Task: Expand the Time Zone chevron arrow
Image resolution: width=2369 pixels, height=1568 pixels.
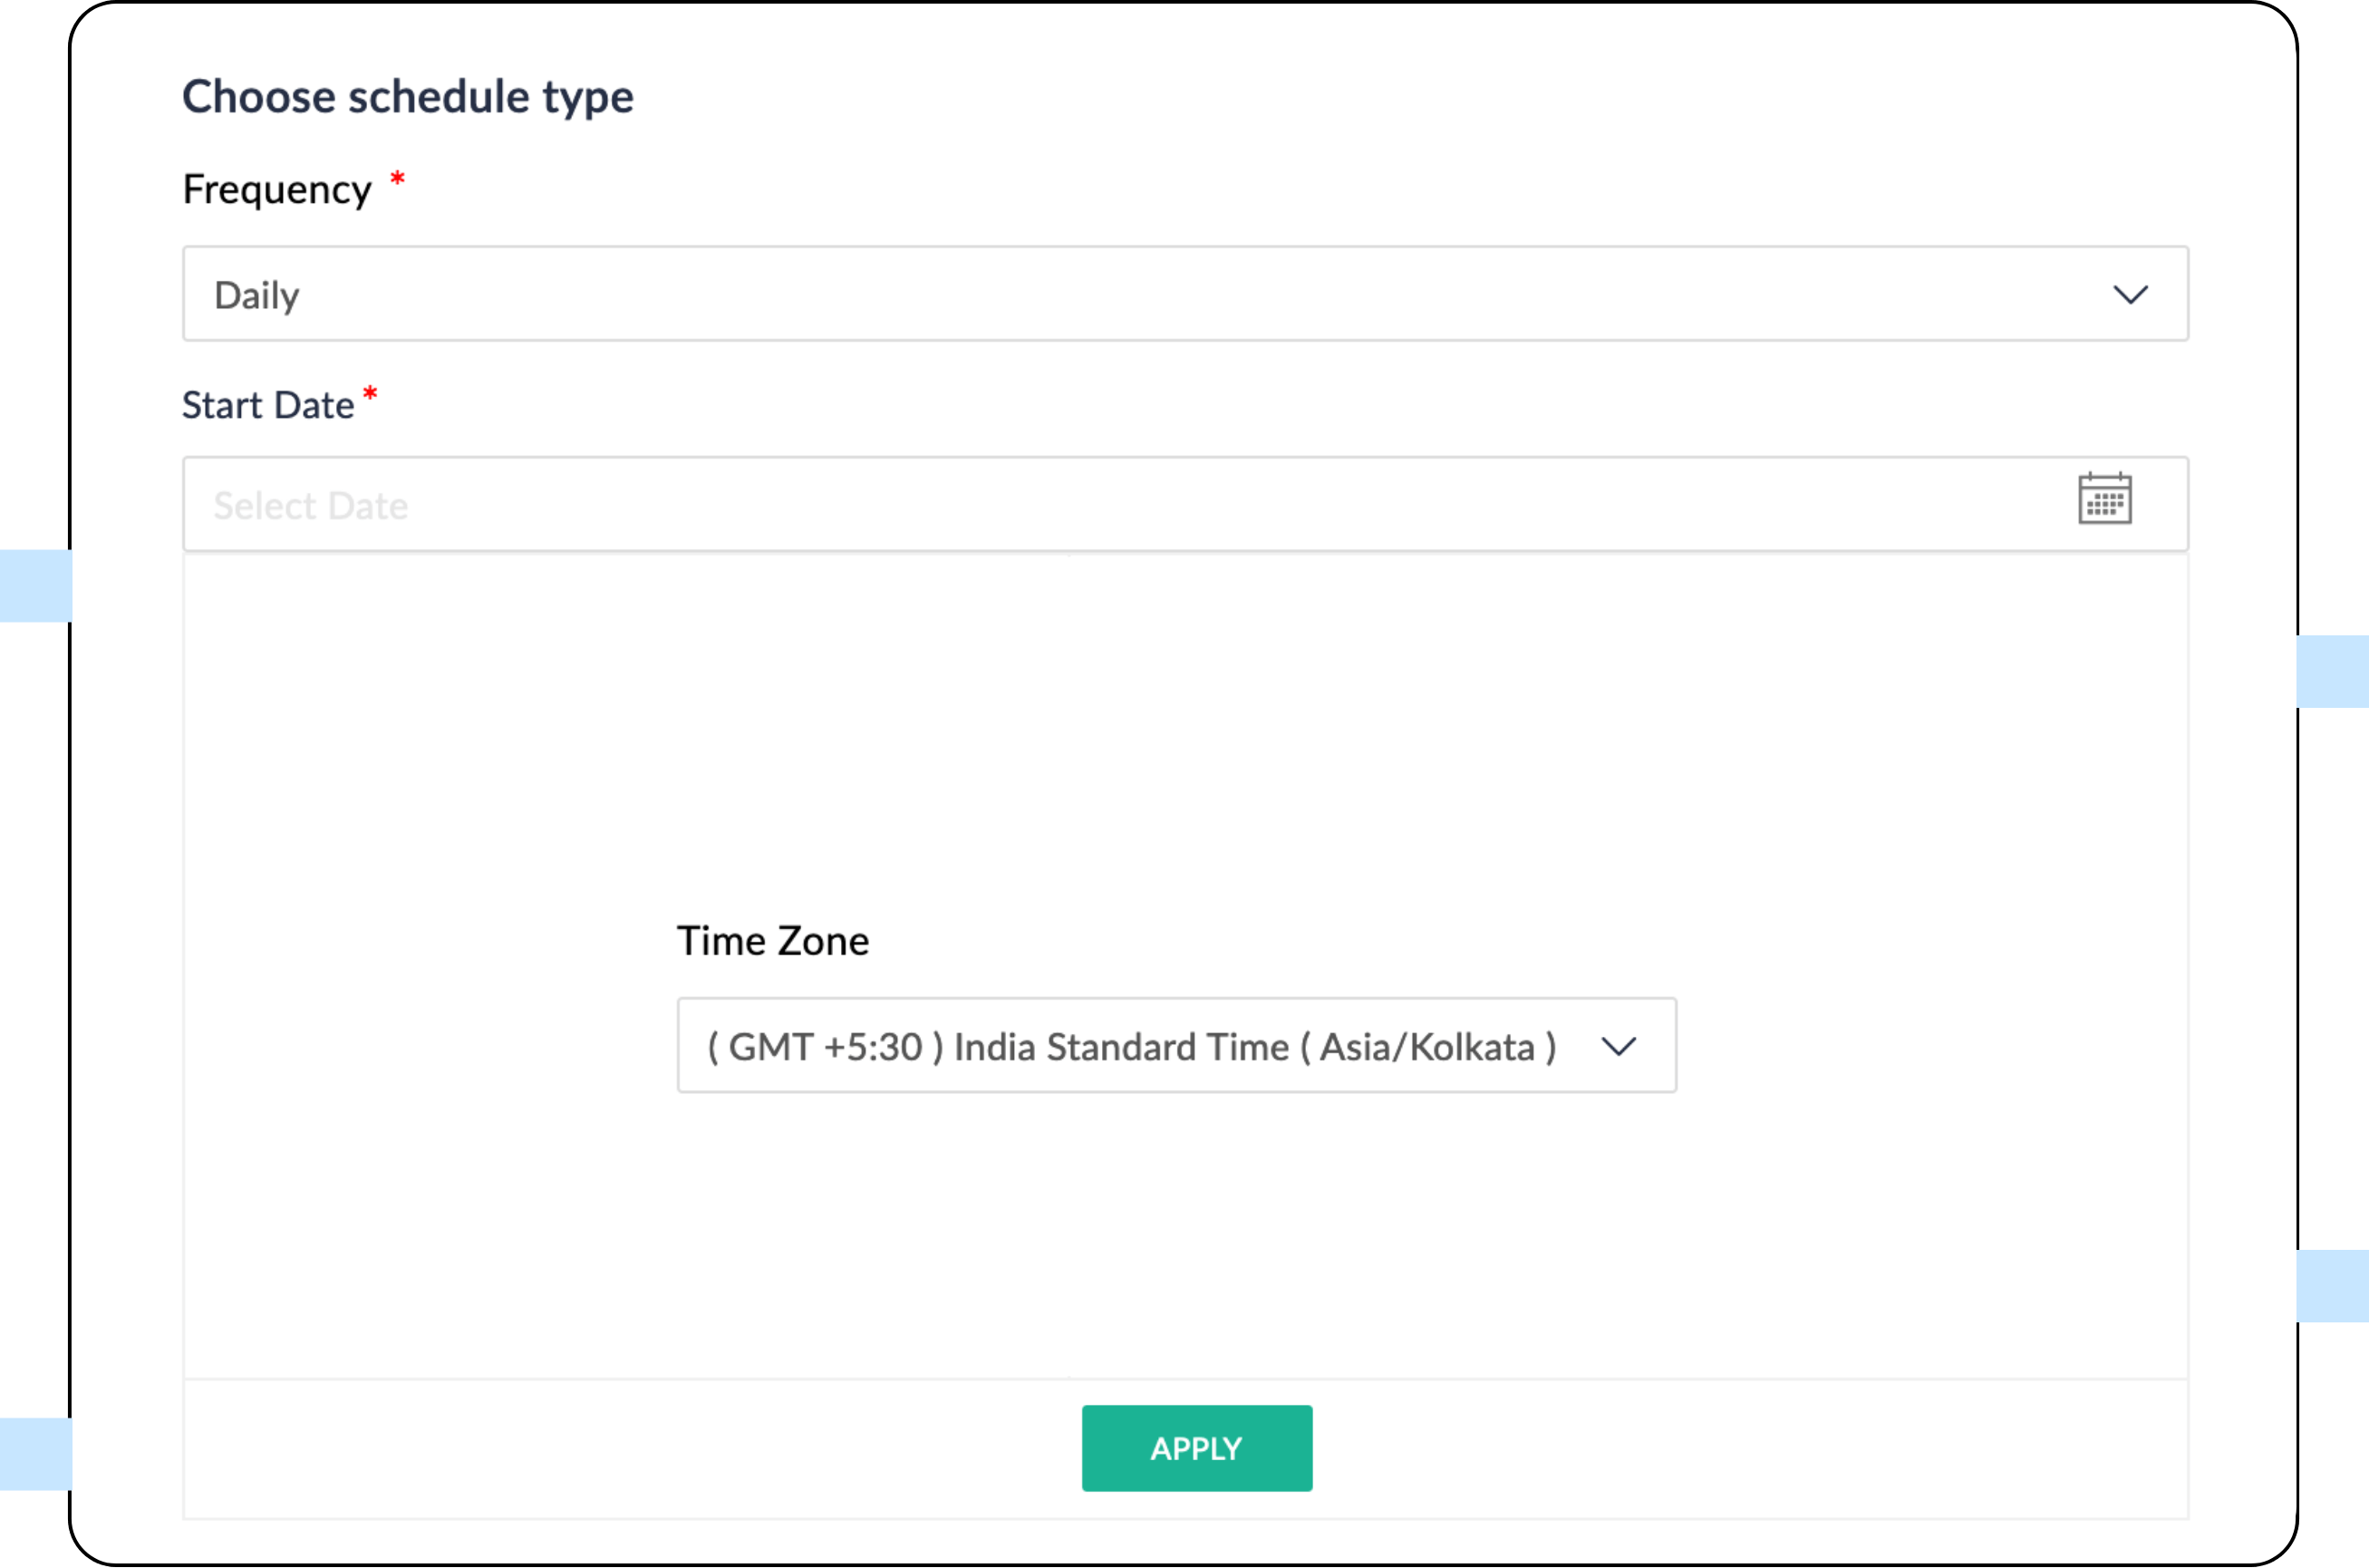Action: [1618, 1047]
